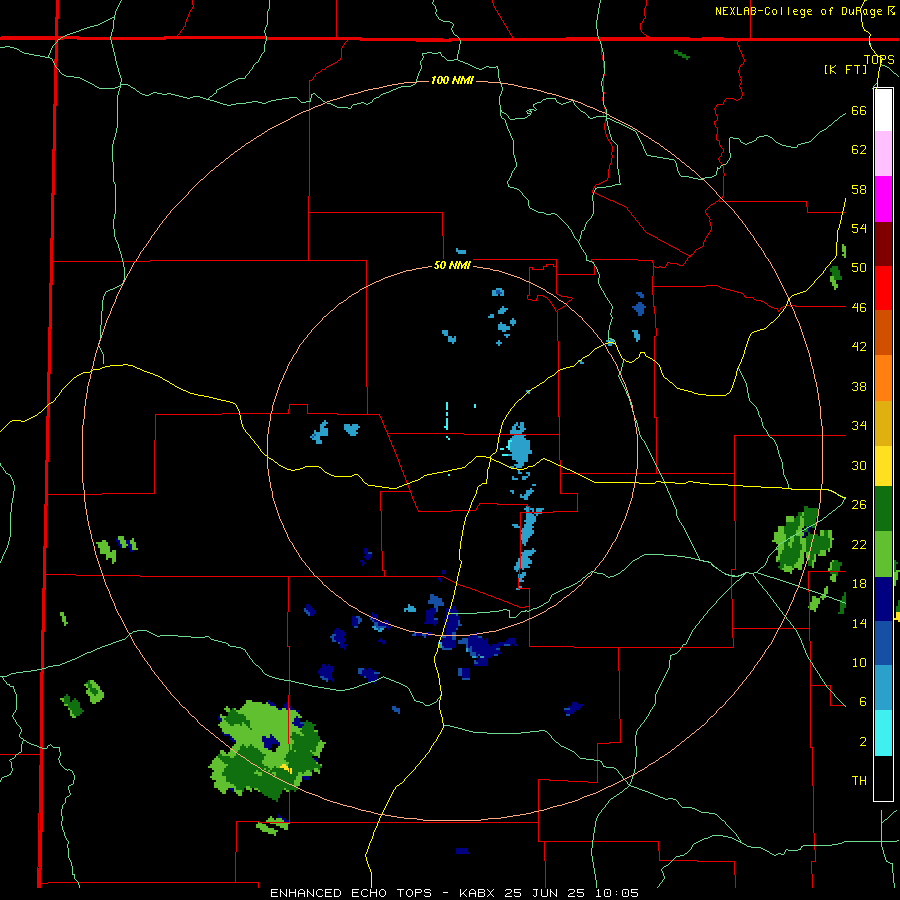This screenshot has width=900, height=900.
Task: Click the legend value "18"
Action: (859, 584)
